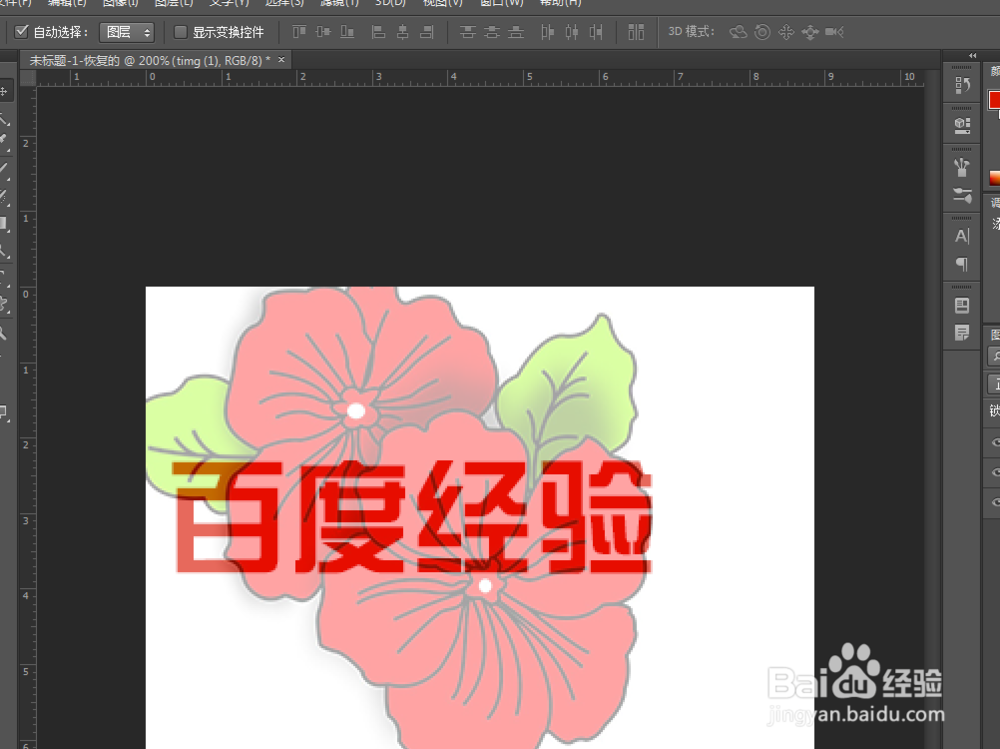Open the 3D Materials panel icon
This screenshot has height=749, width=1000.
(x=961, y=125)
